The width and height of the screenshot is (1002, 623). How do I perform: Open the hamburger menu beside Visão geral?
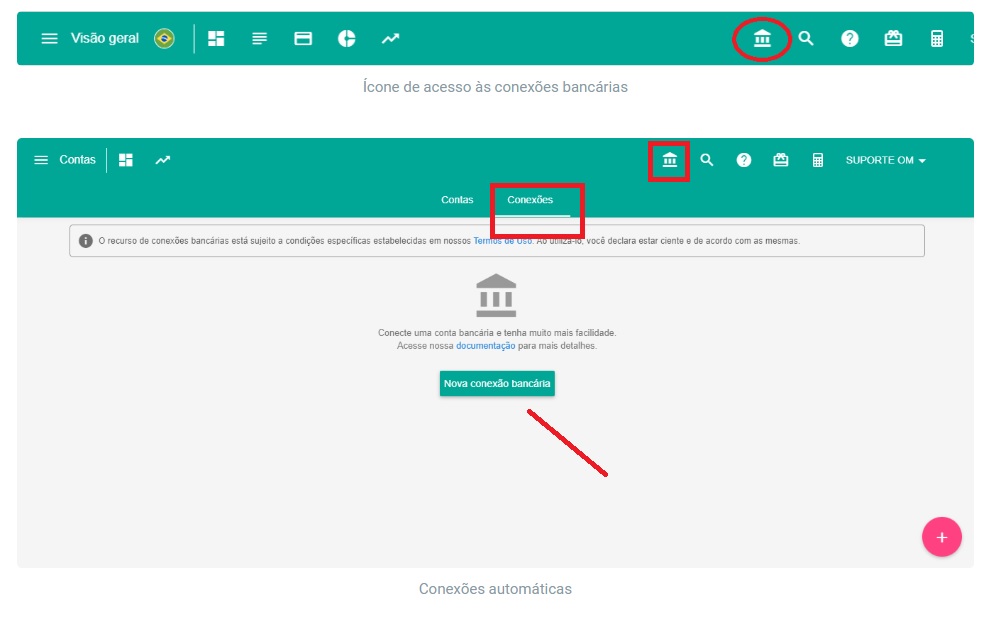[49, 39]
